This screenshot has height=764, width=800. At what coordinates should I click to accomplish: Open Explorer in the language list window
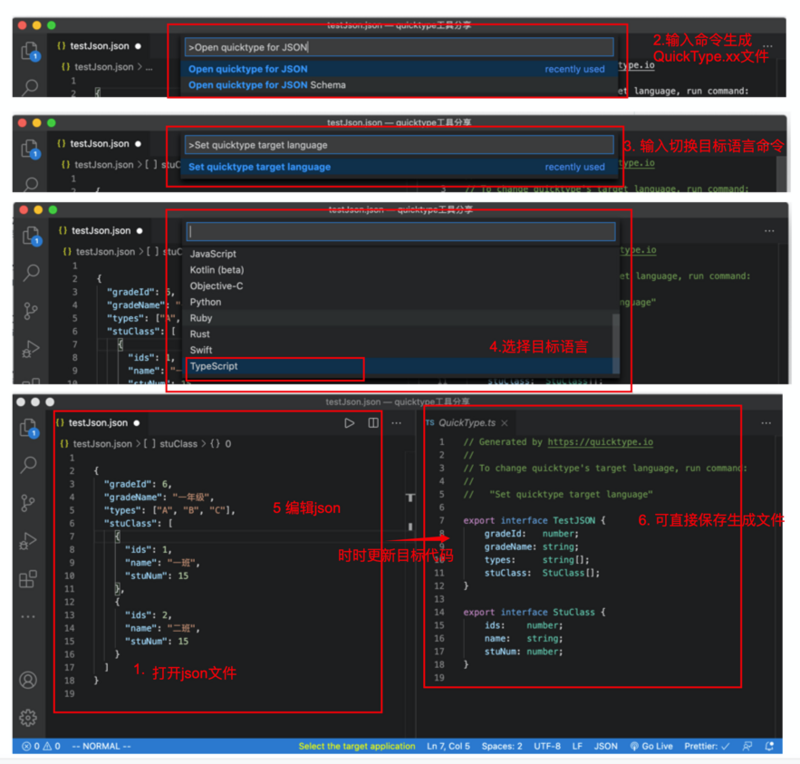point(32,236)
